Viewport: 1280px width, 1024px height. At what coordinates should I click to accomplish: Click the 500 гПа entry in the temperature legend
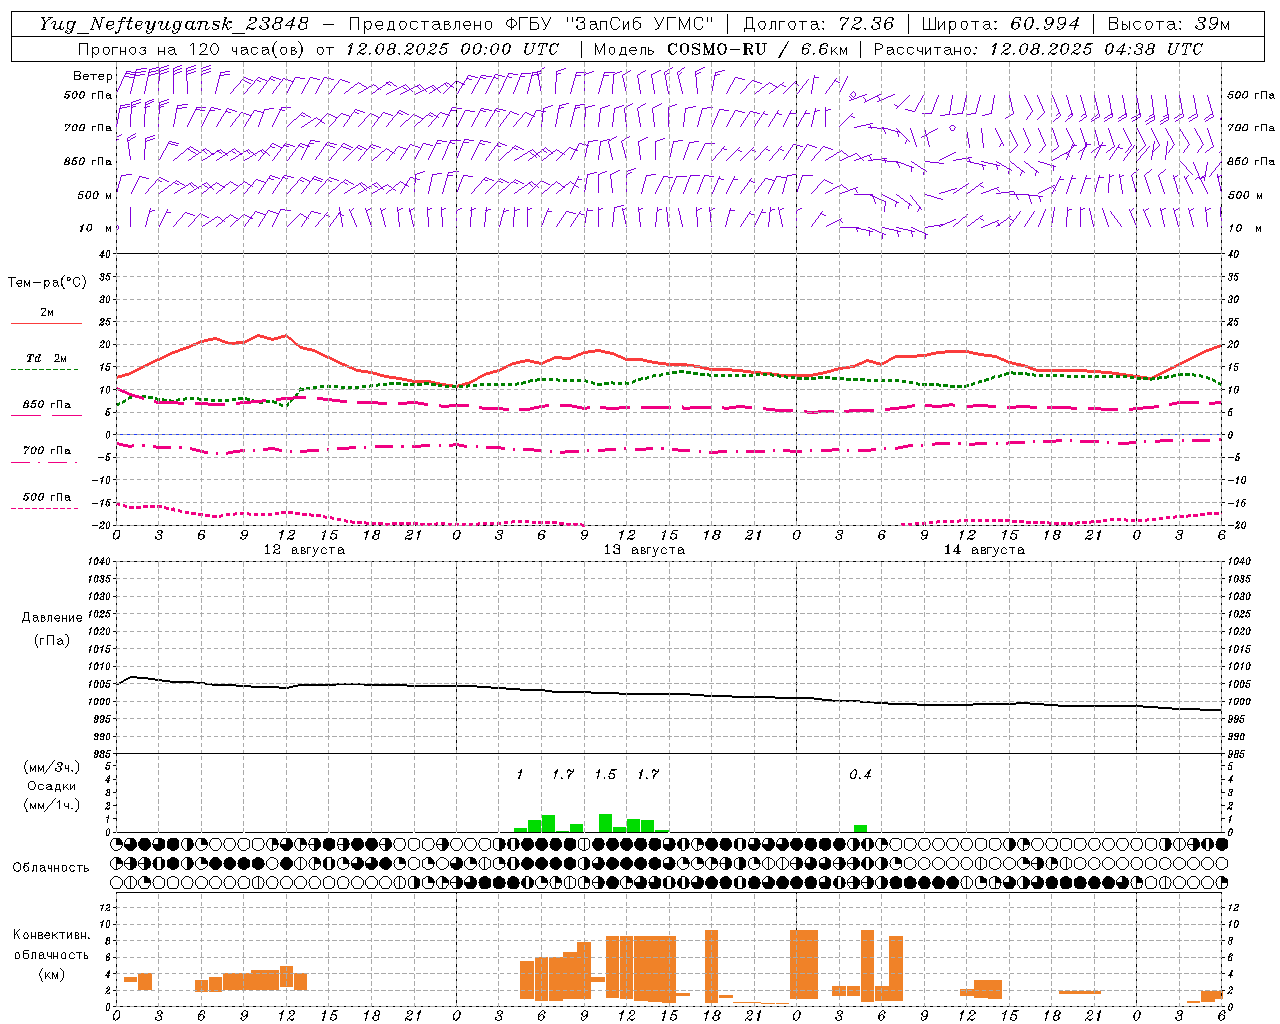pos(46,497)
